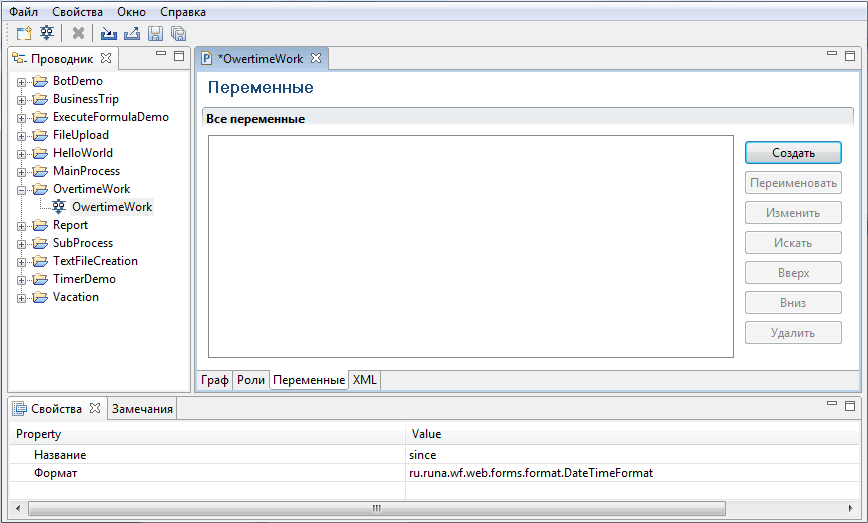Switch to the Граф tab
The height and width of the screenshot is (523, 868).
[215, 380]
